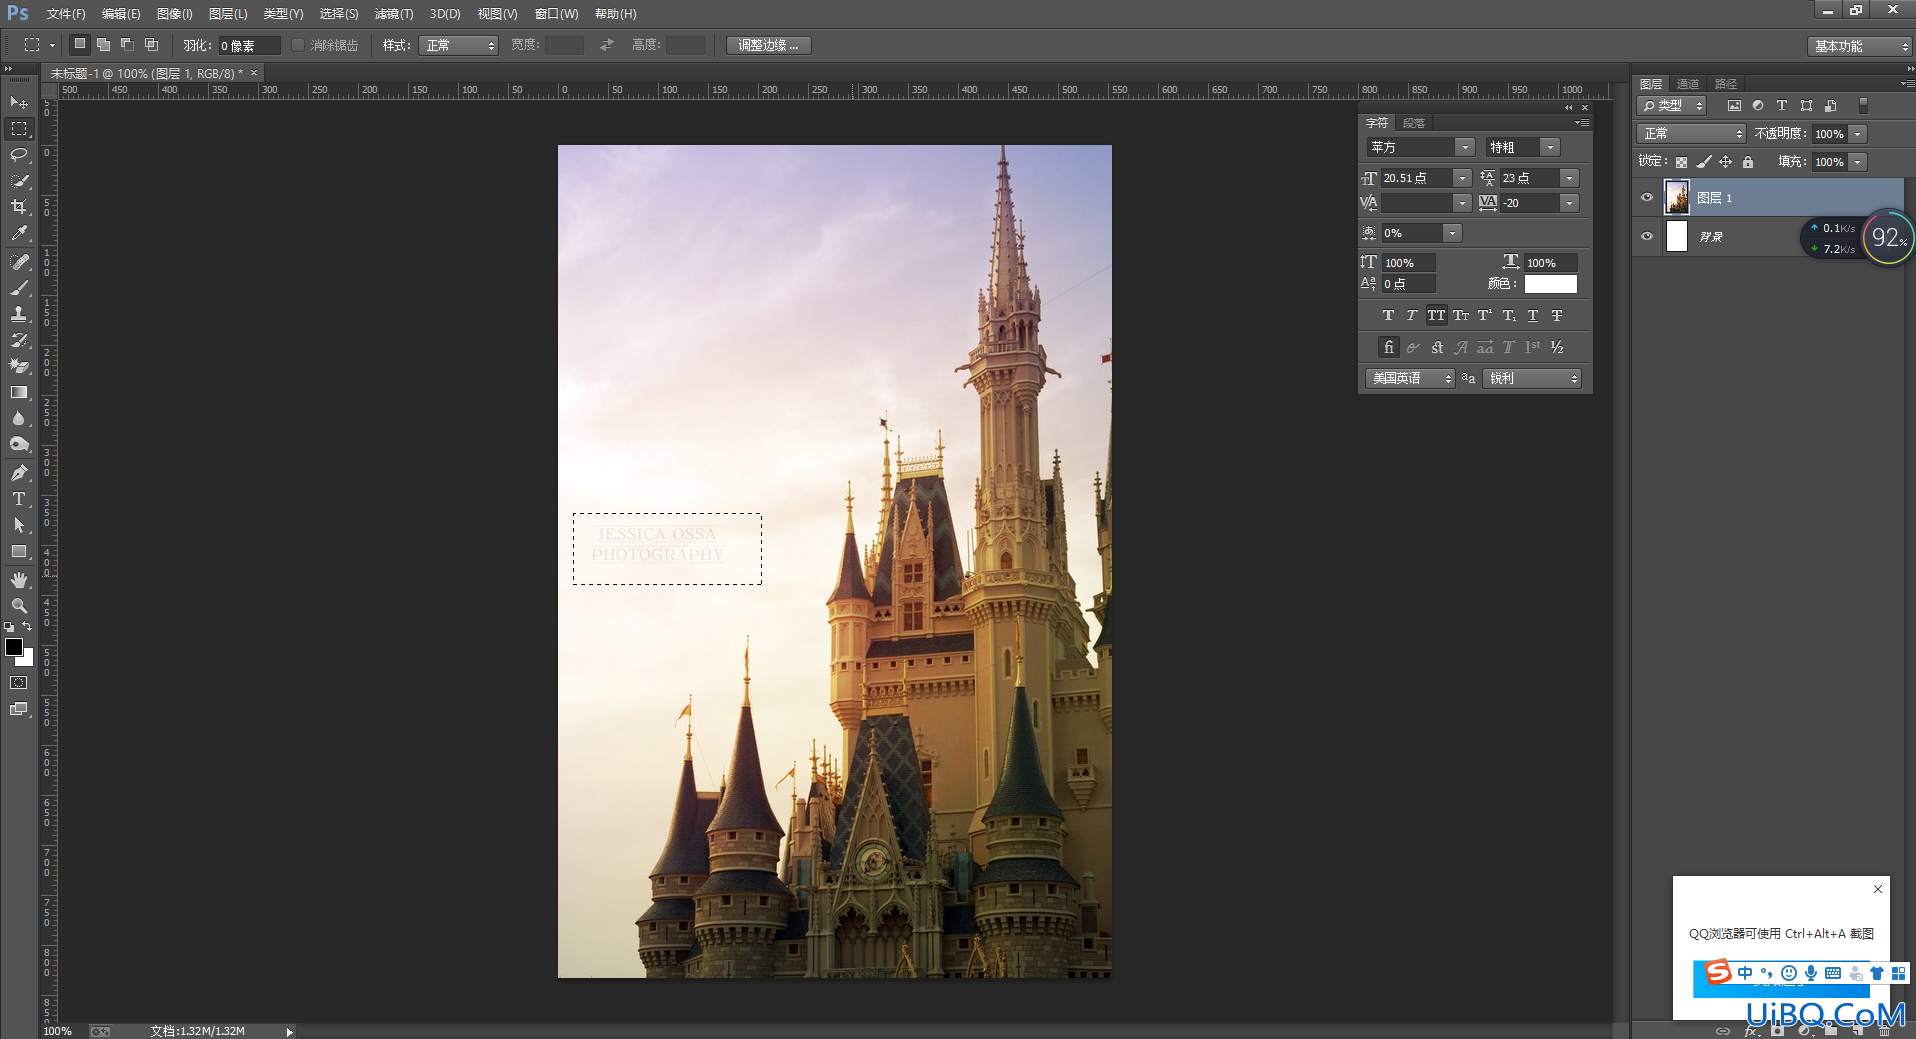Select the Clone Stamp tool
1916x1039 pixels.
[19, 314]
